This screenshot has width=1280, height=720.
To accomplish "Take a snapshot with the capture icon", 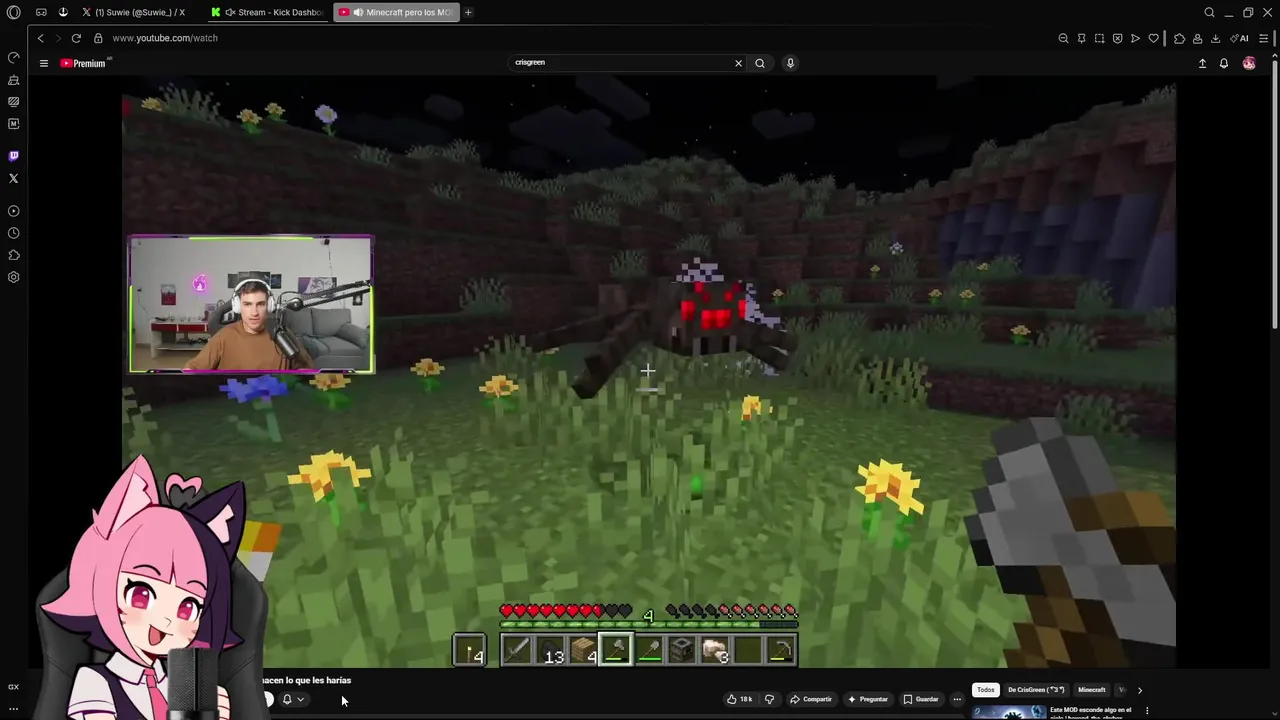I will click(1099, 38).
